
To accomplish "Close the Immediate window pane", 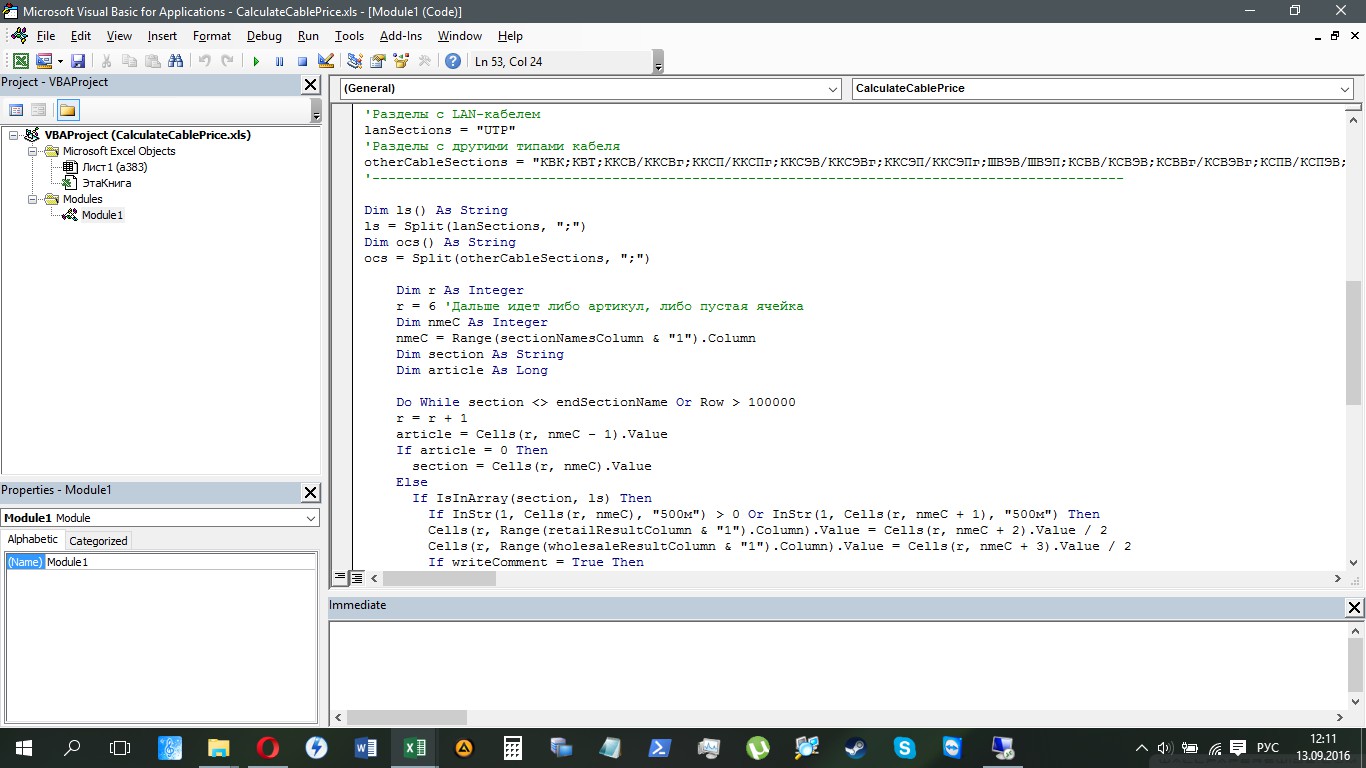I will (1354, 607).
